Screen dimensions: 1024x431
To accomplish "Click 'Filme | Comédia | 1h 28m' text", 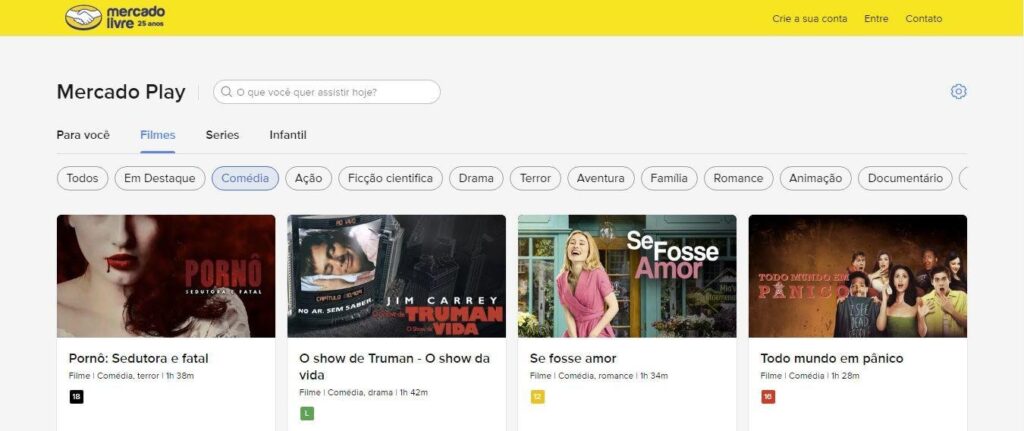I will pos(810,376).
